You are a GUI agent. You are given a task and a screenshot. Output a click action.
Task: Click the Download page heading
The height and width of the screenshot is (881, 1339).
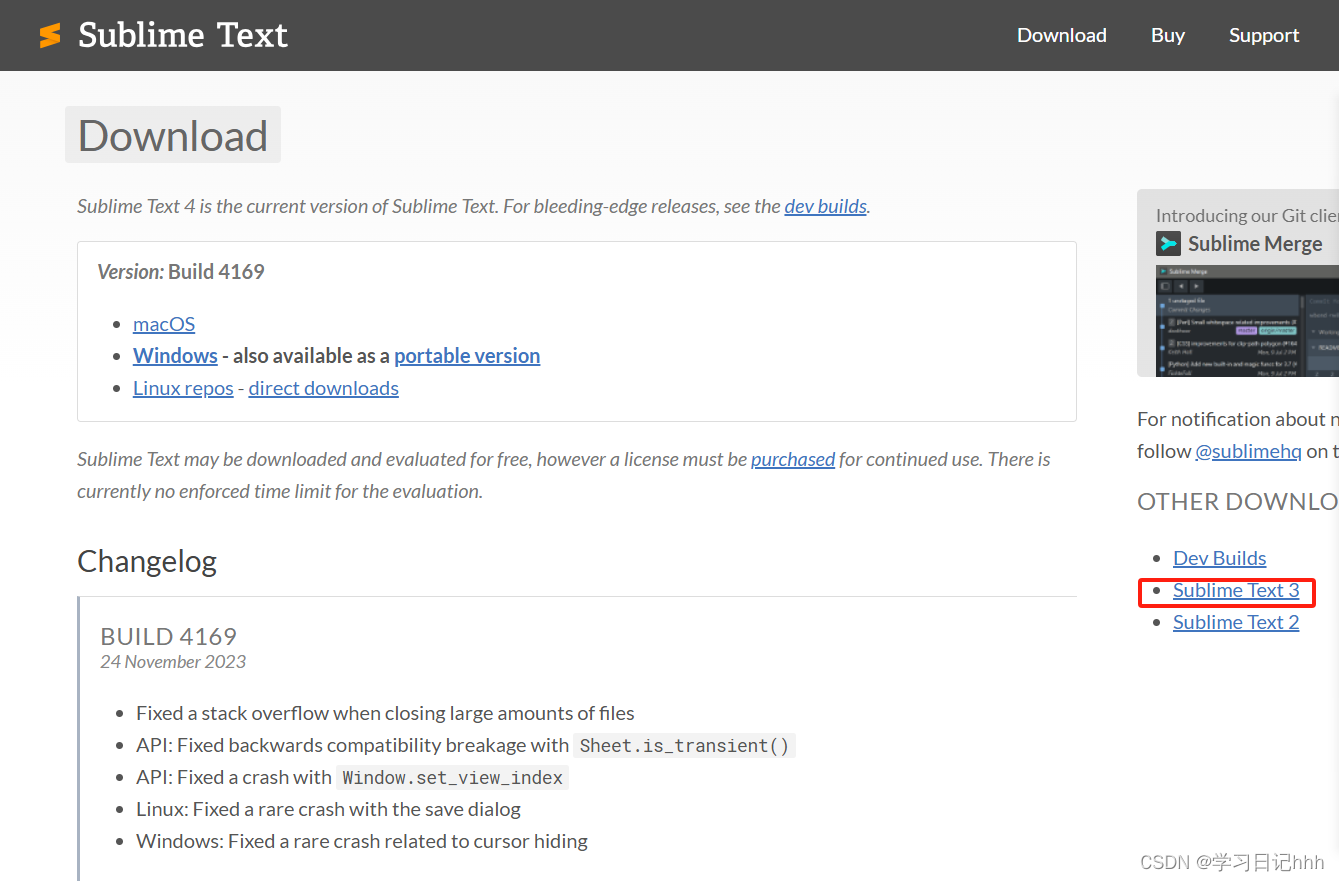[173, 135]
